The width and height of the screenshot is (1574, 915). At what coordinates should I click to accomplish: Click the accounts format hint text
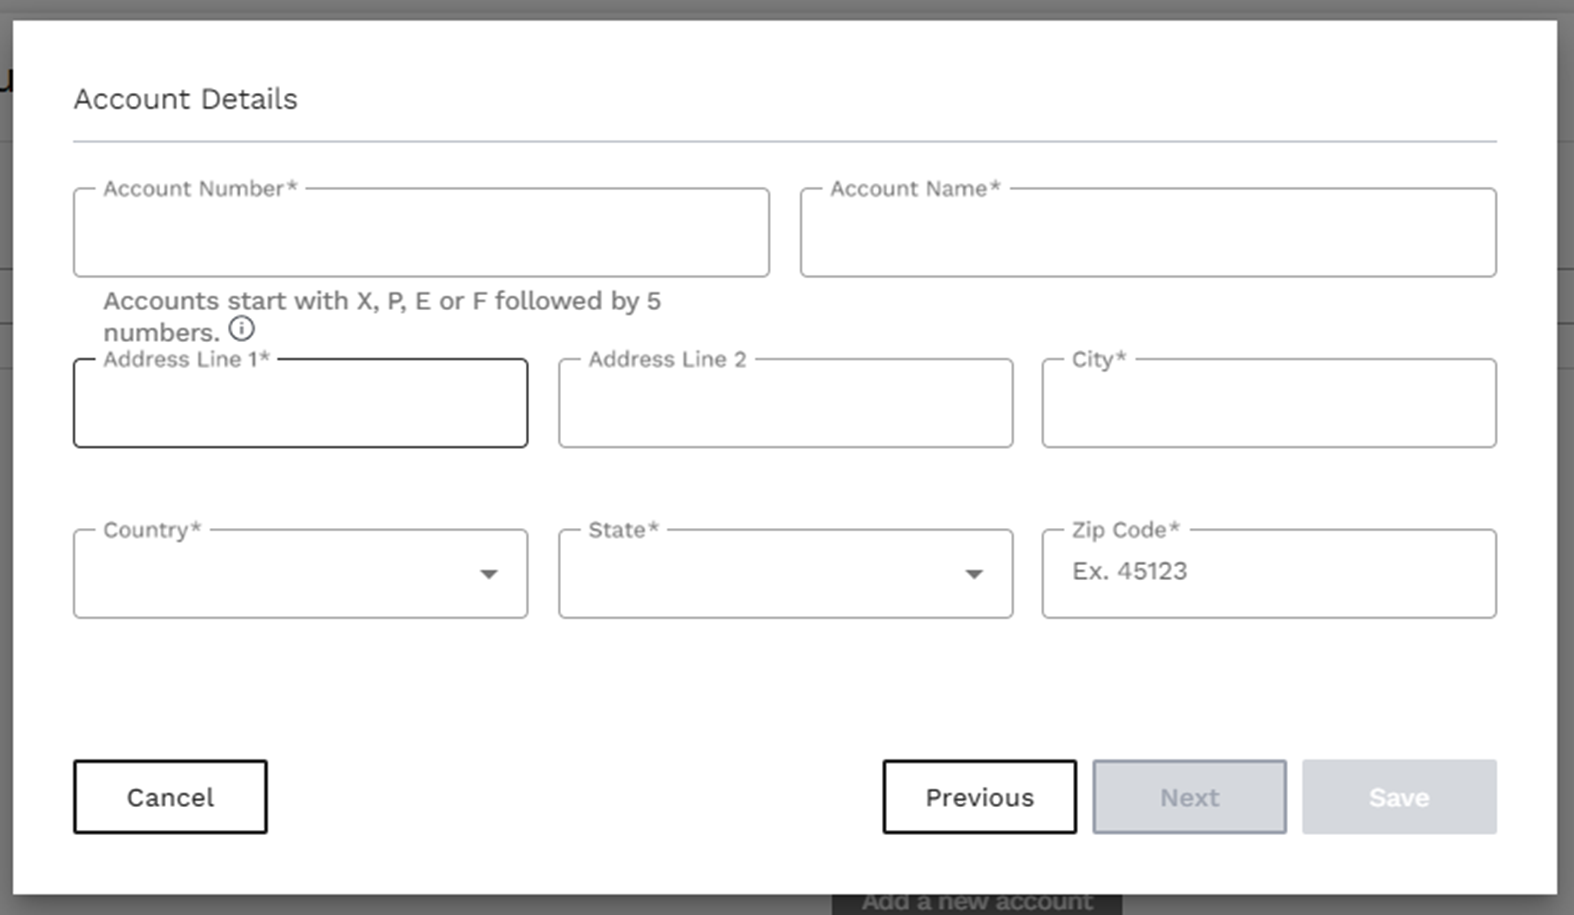[383, 300]
